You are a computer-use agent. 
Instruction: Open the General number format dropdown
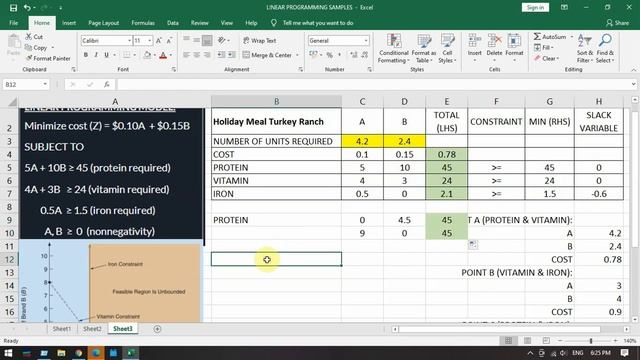coord(366,40)
